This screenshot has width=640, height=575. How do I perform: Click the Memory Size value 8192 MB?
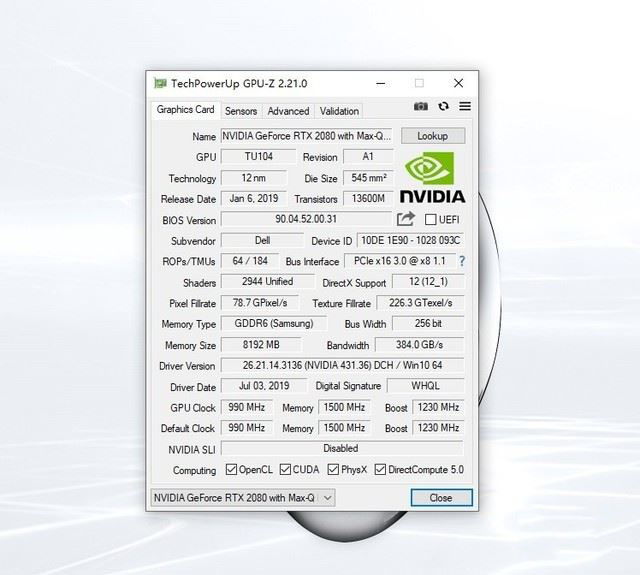tap(261, 345)
